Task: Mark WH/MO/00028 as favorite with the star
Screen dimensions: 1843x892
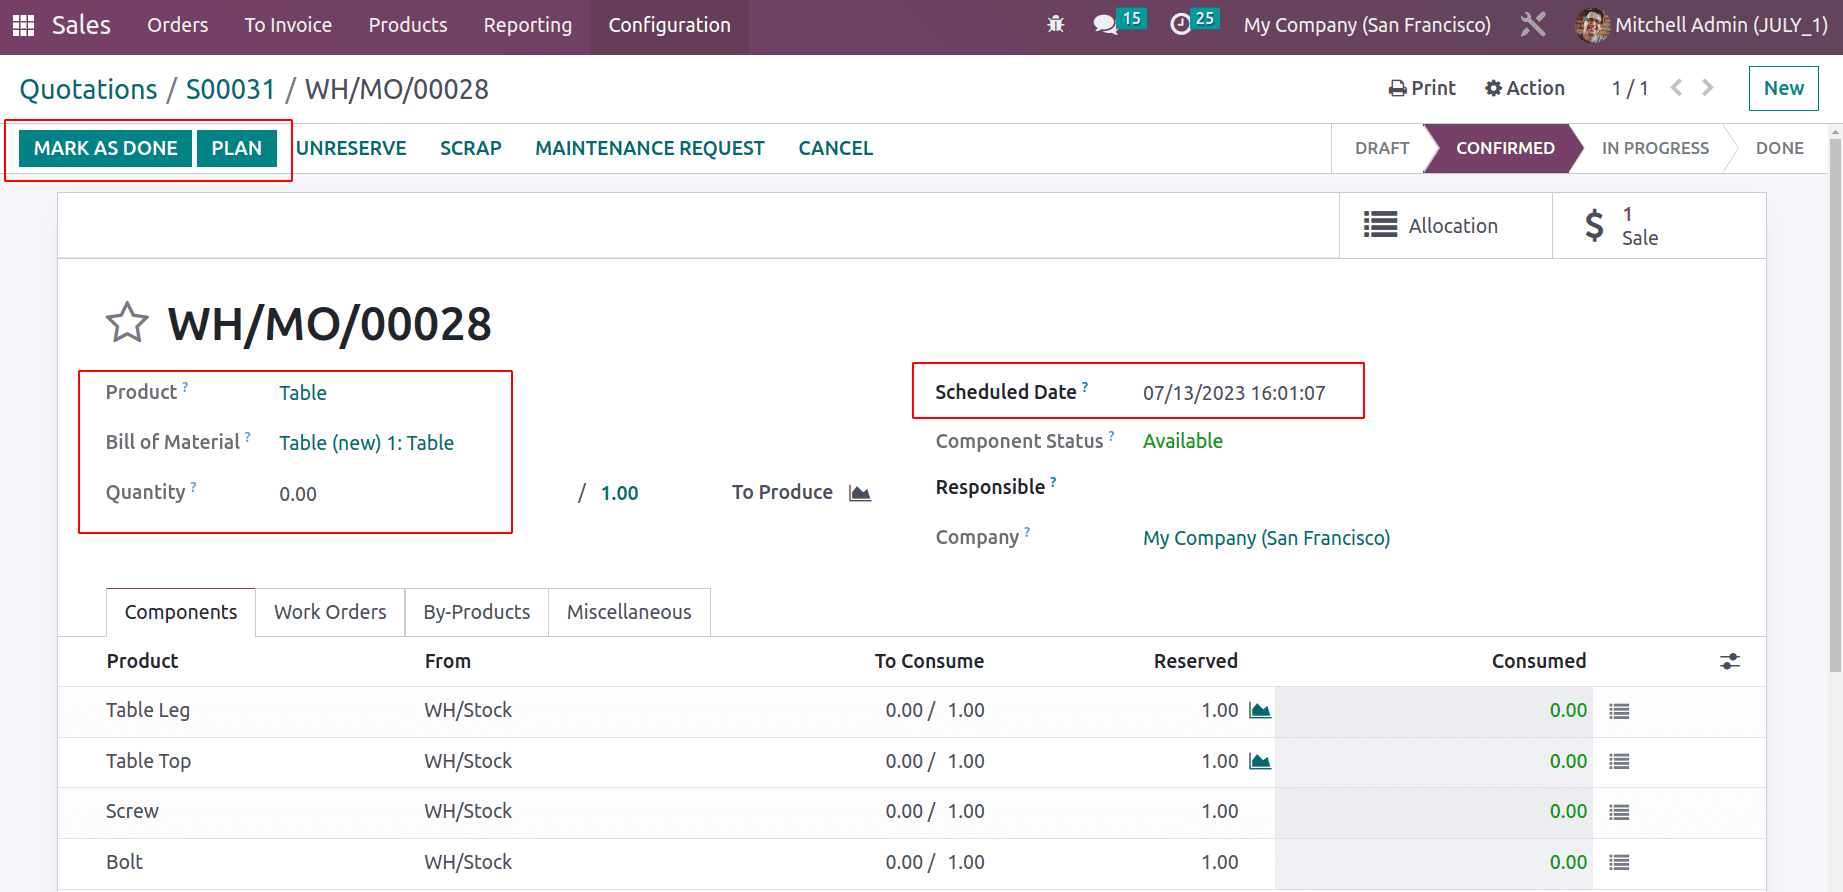Action: (127, 323)
